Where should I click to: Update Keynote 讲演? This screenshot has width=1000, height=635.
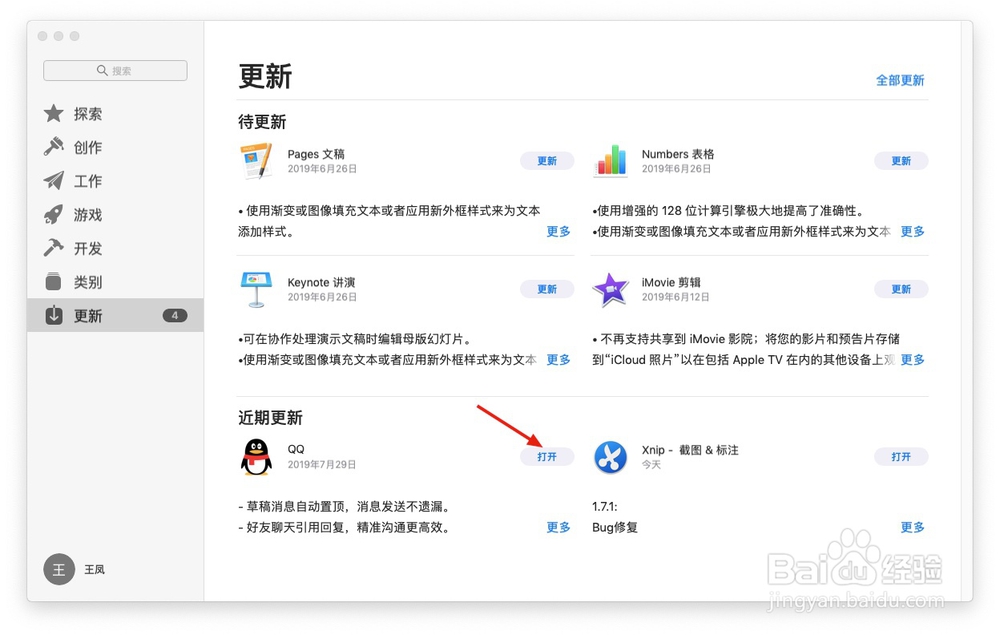click(x=547, y=289)
